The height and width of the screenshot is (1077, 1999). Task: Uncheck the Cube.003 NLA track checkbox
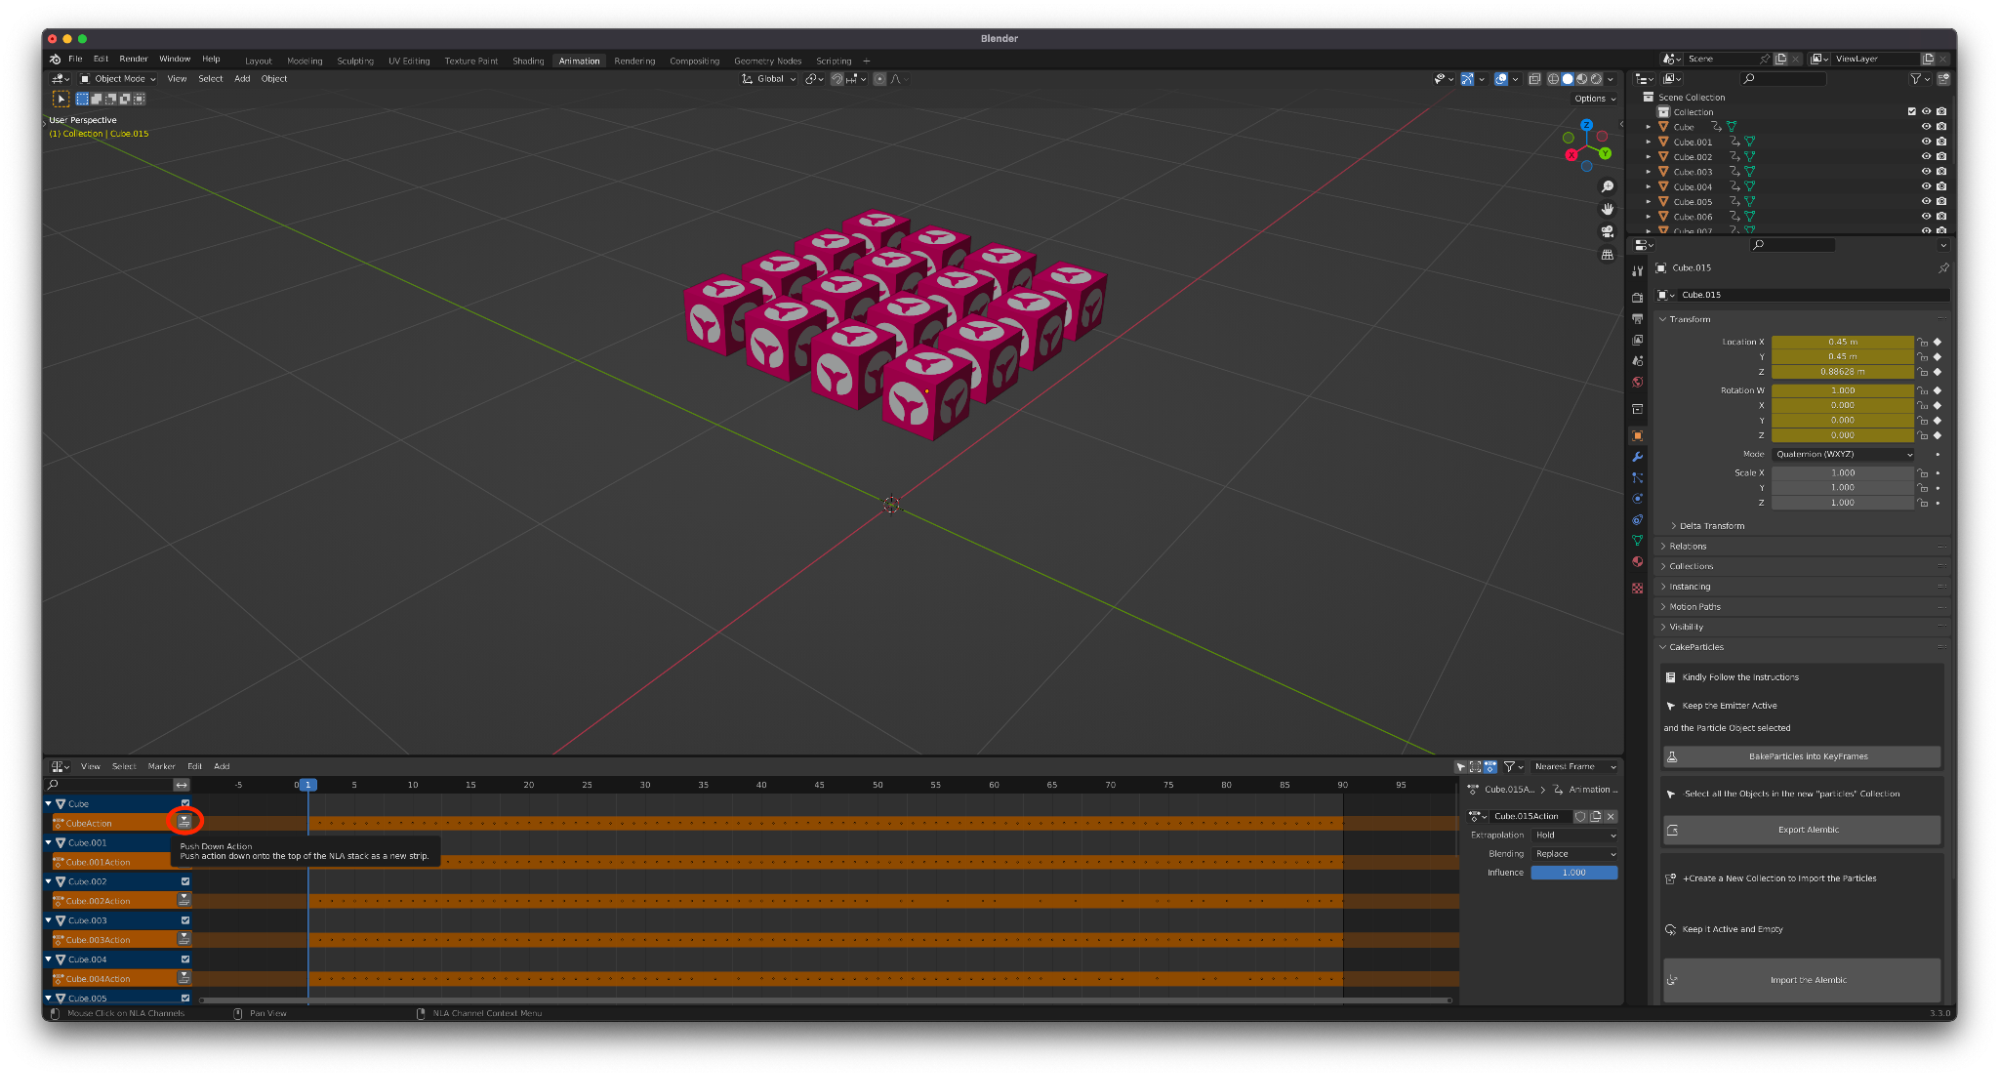[x=185, y=920]
